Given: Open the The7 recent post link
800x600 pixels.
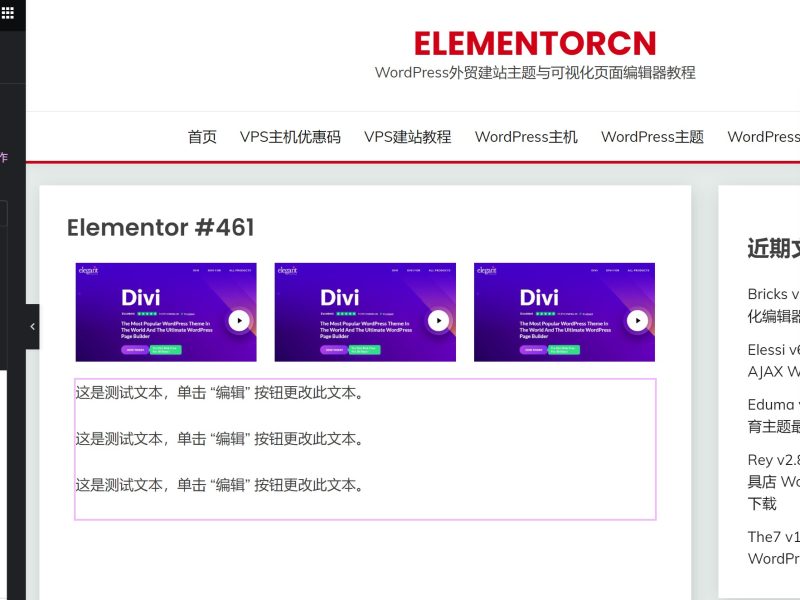Looking at the screenshot, I should (773, 547).
